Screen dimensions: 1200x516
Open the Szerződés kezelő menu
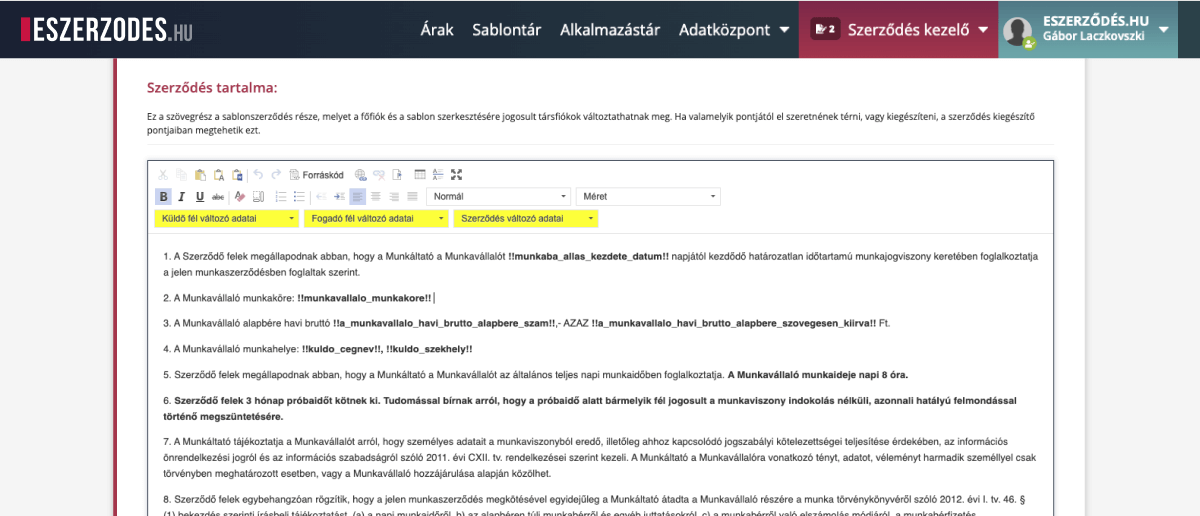coord(898,29)
